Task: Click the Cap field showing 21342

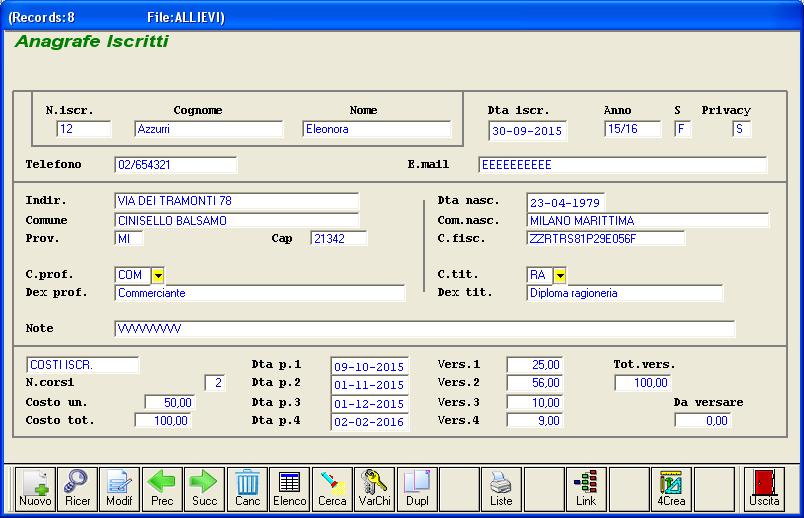Action: [339, 238]
